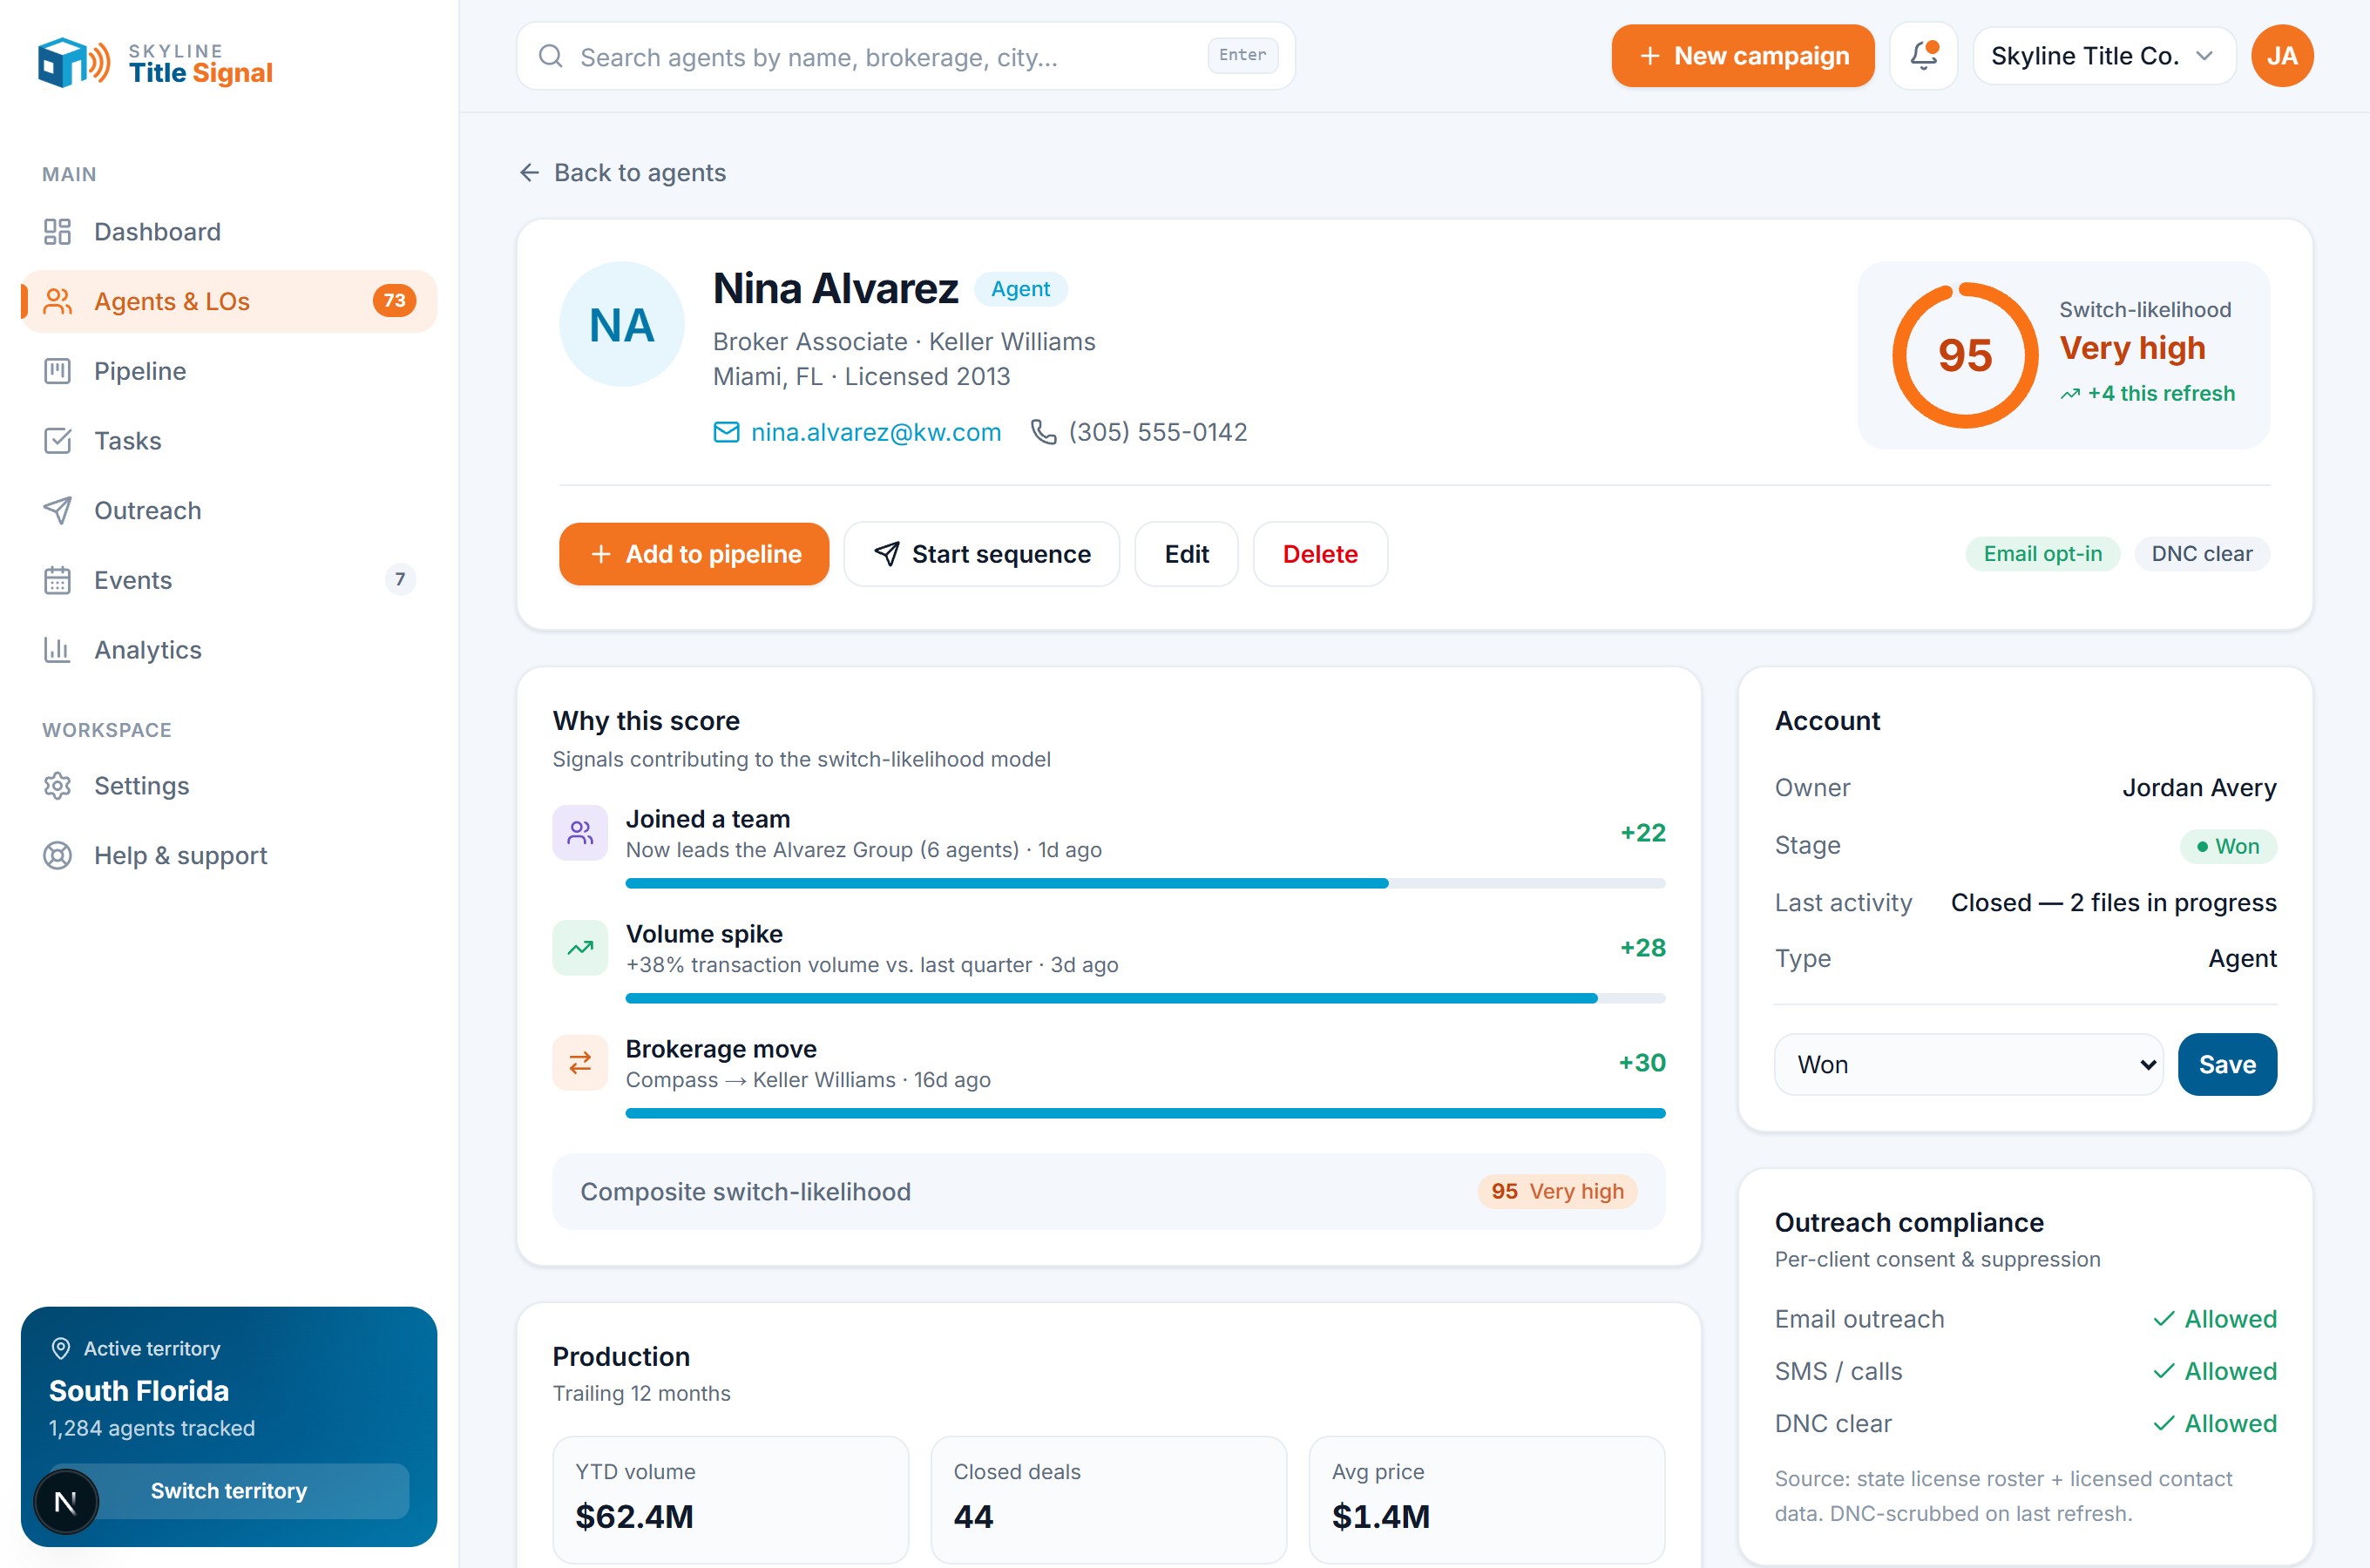Viewport: 2370px width, 1568px height.
Task: Click the Help lifebuoy icon
Action: [57, 856]
